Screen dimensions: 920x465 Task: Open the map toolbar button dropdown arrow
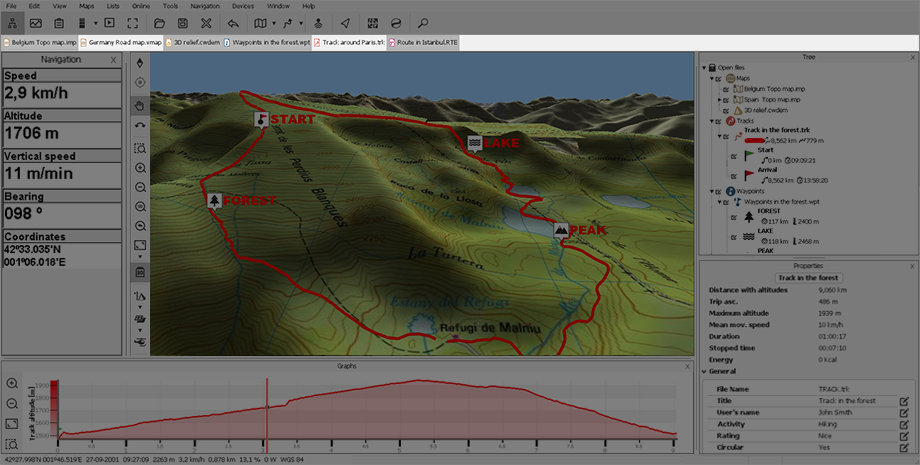point(274,22)
